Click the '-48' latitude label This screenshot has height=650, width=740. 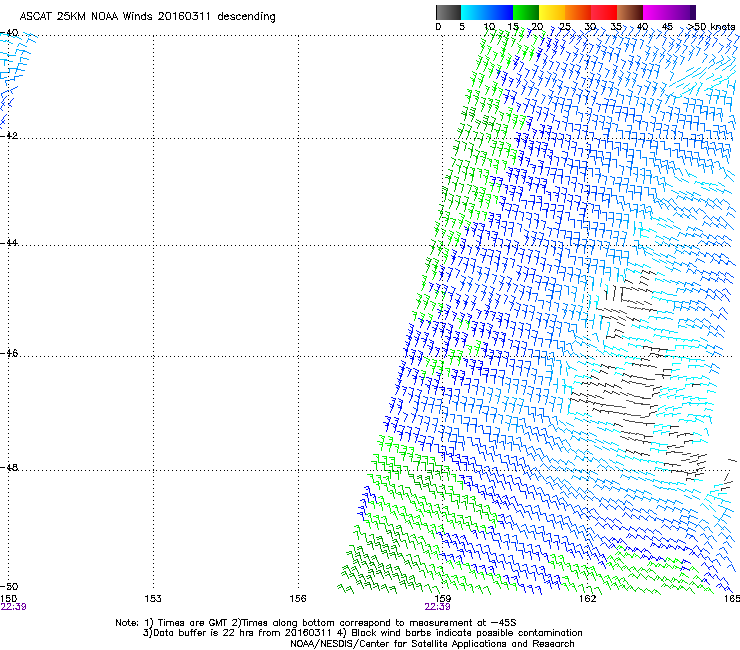coord(9,467)
